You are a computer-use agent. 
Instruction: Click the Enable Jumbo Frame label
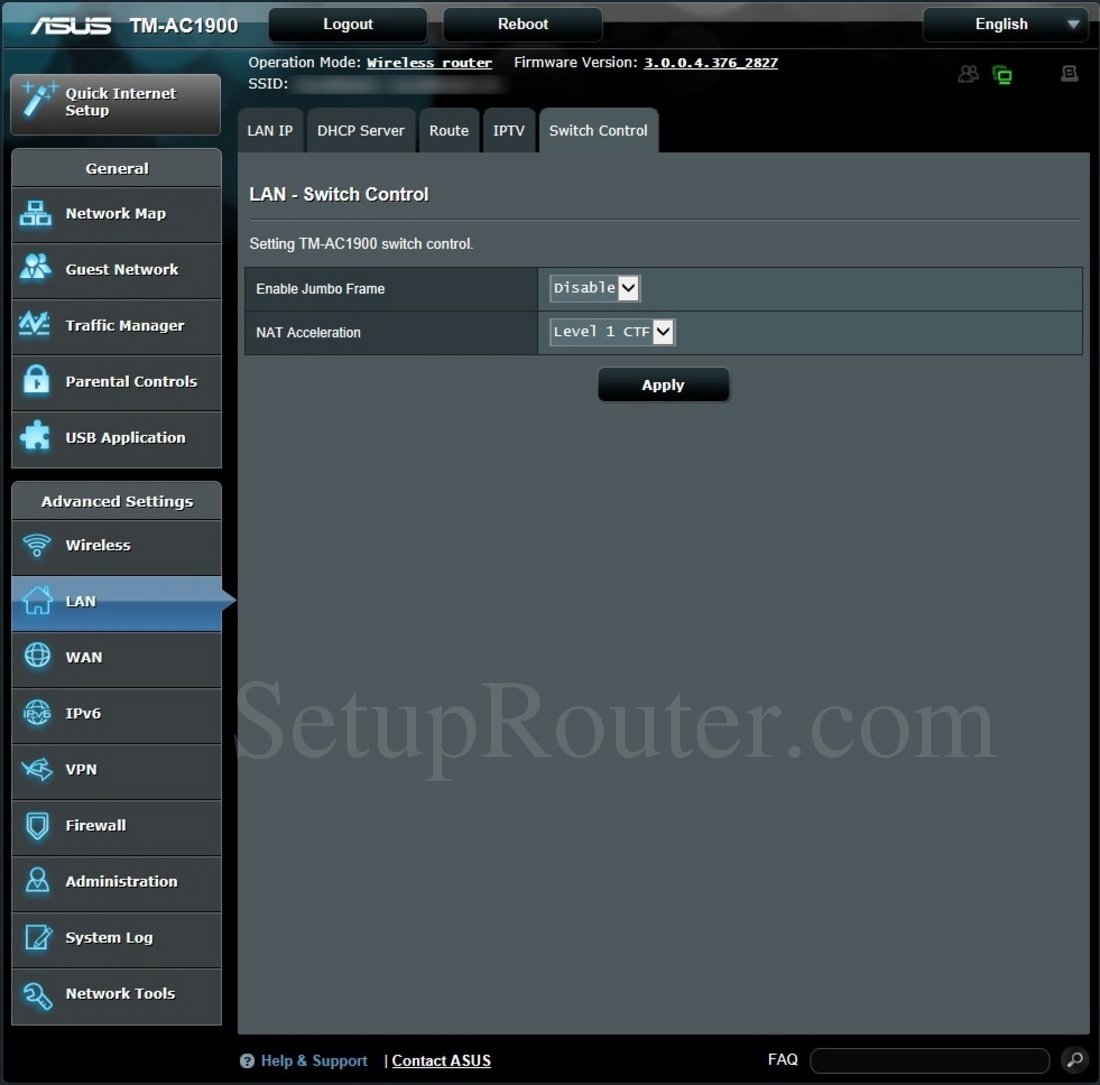(320, 289)
